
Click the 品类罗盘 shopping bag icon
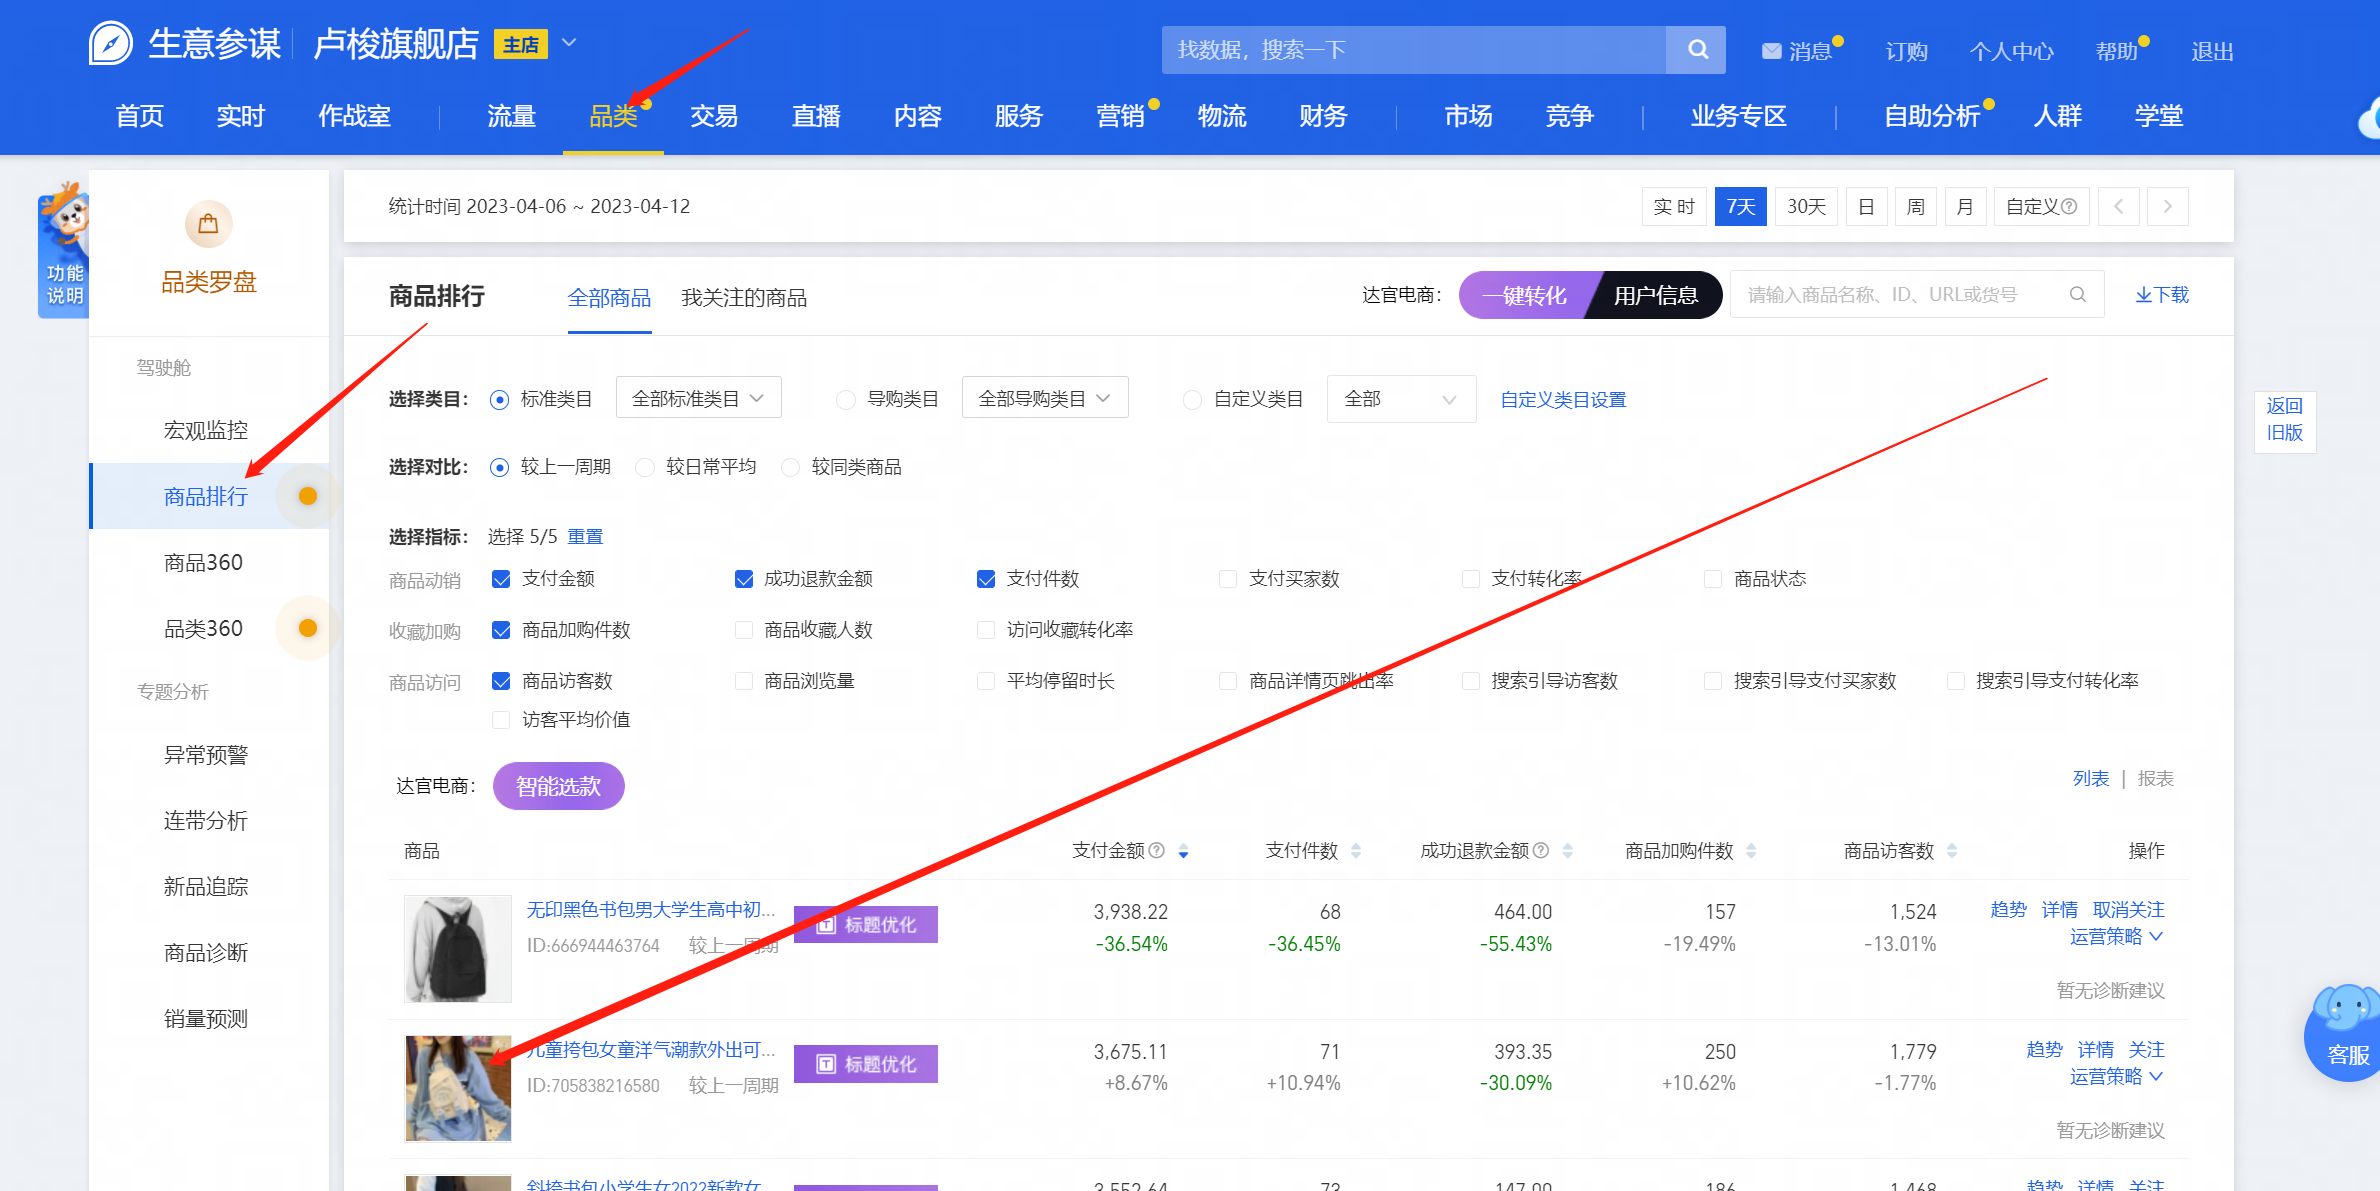[208, 224]
